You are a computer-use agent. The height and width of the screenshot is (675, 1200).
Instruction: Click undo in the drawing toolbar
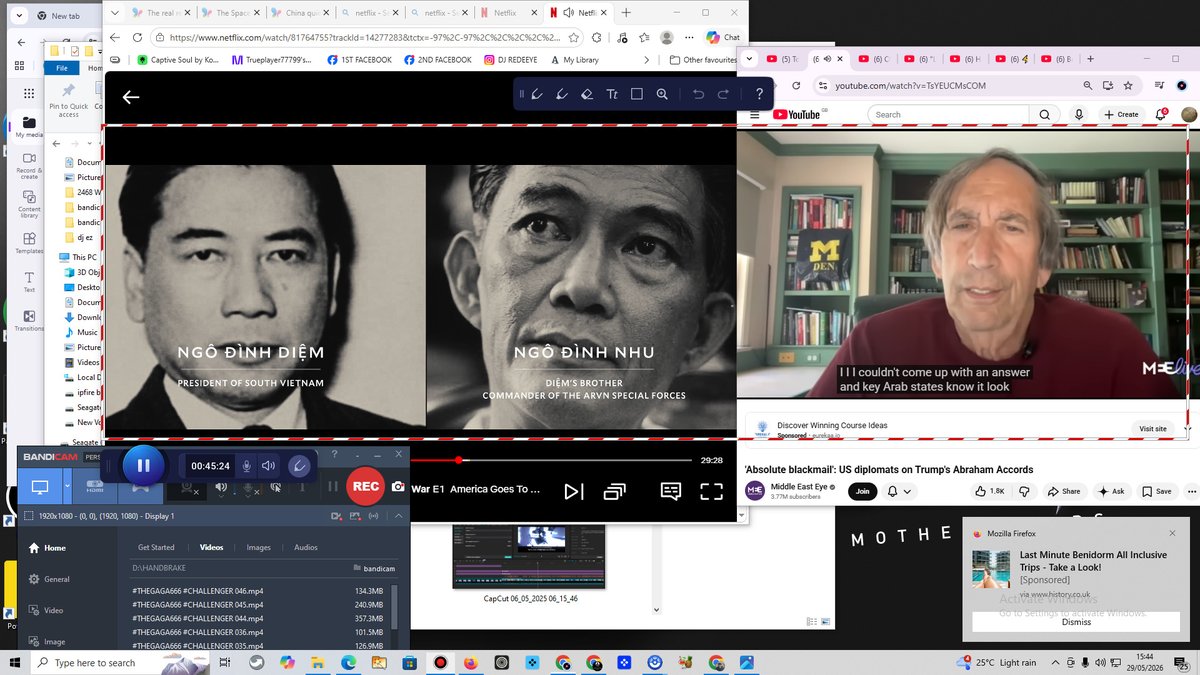698,94
